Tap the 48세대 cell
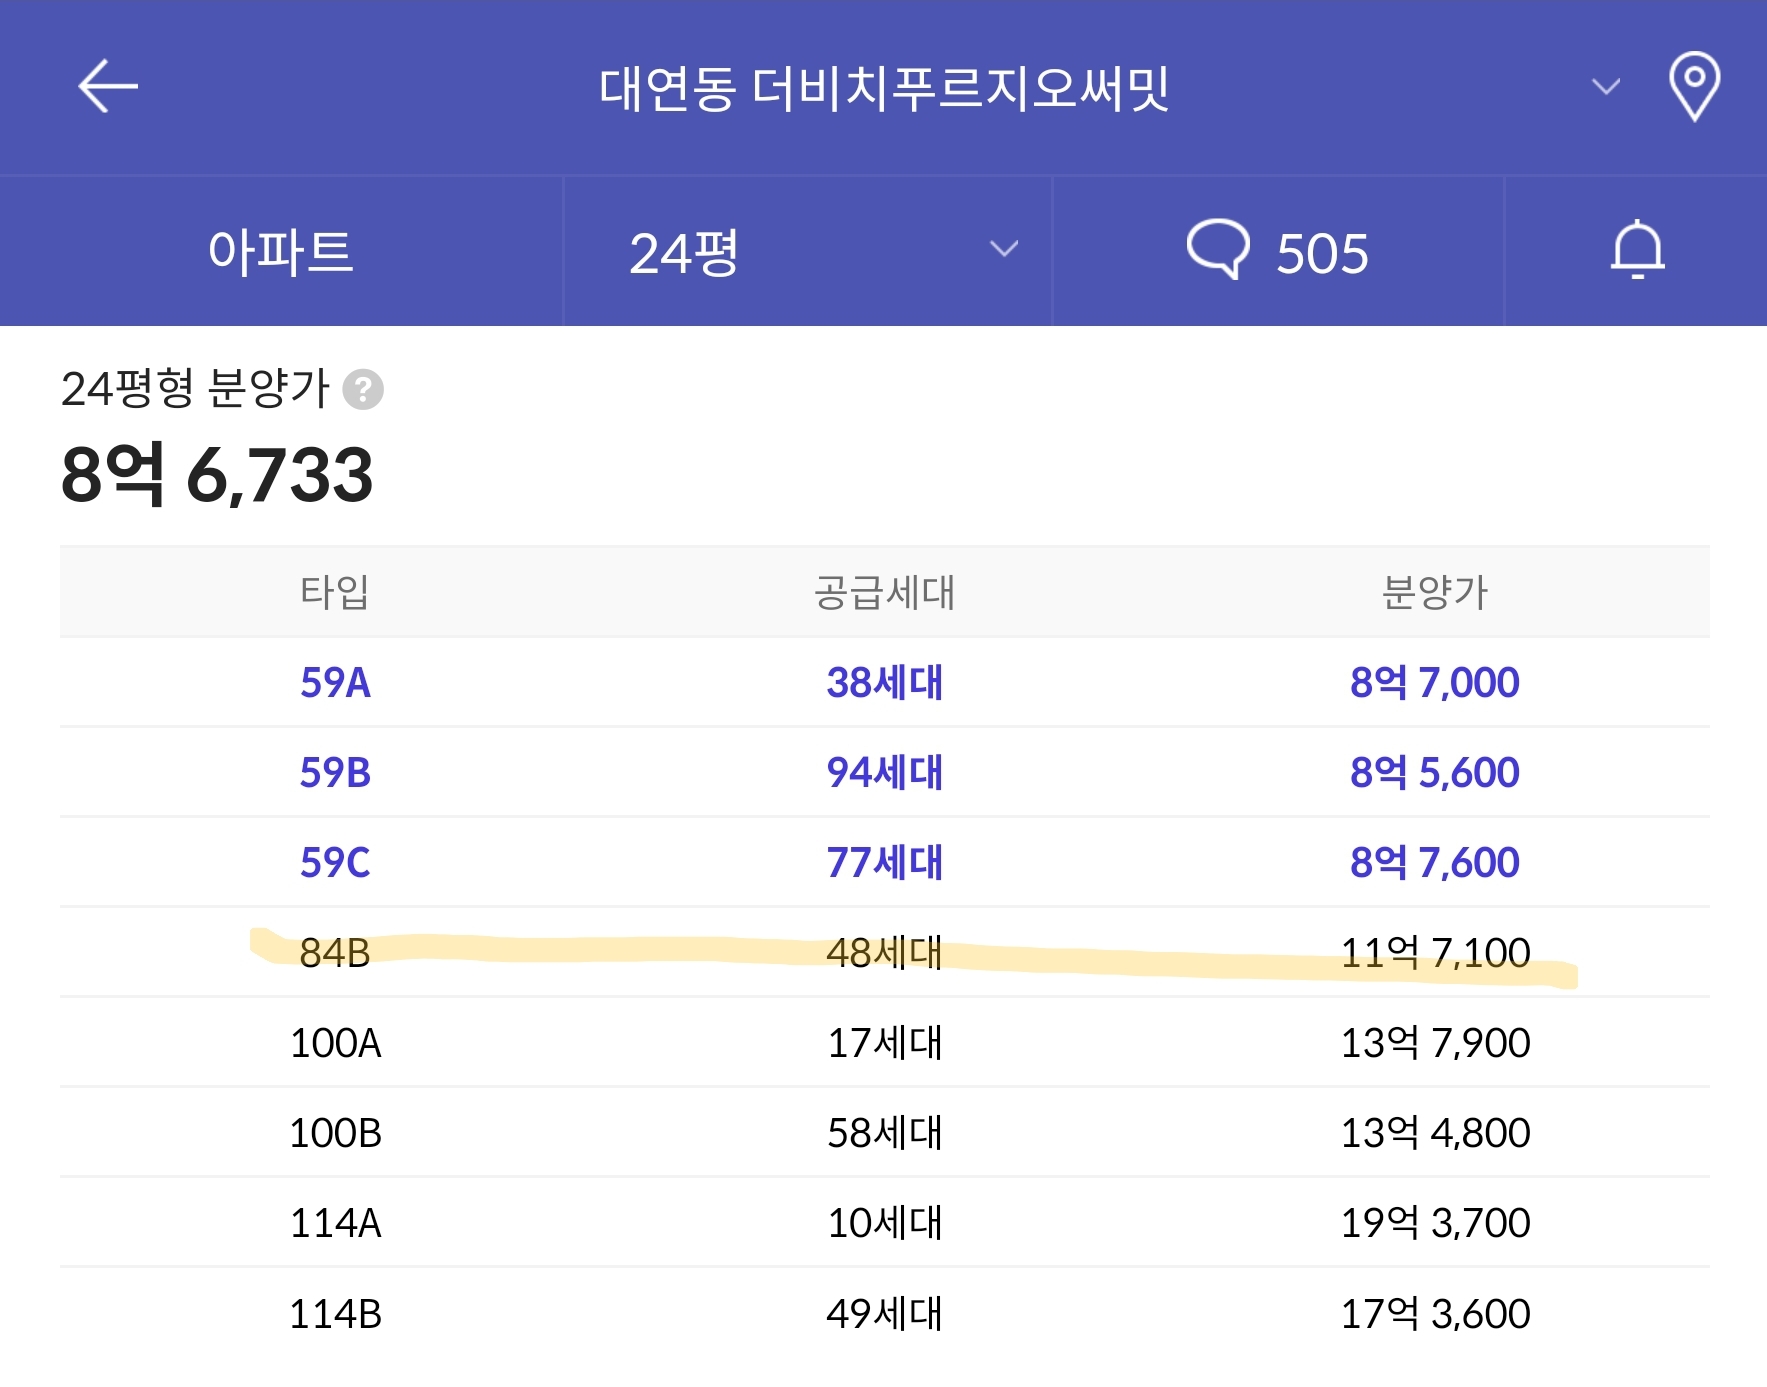Viewport: 1767px width, 1387px height. point(885,953)
